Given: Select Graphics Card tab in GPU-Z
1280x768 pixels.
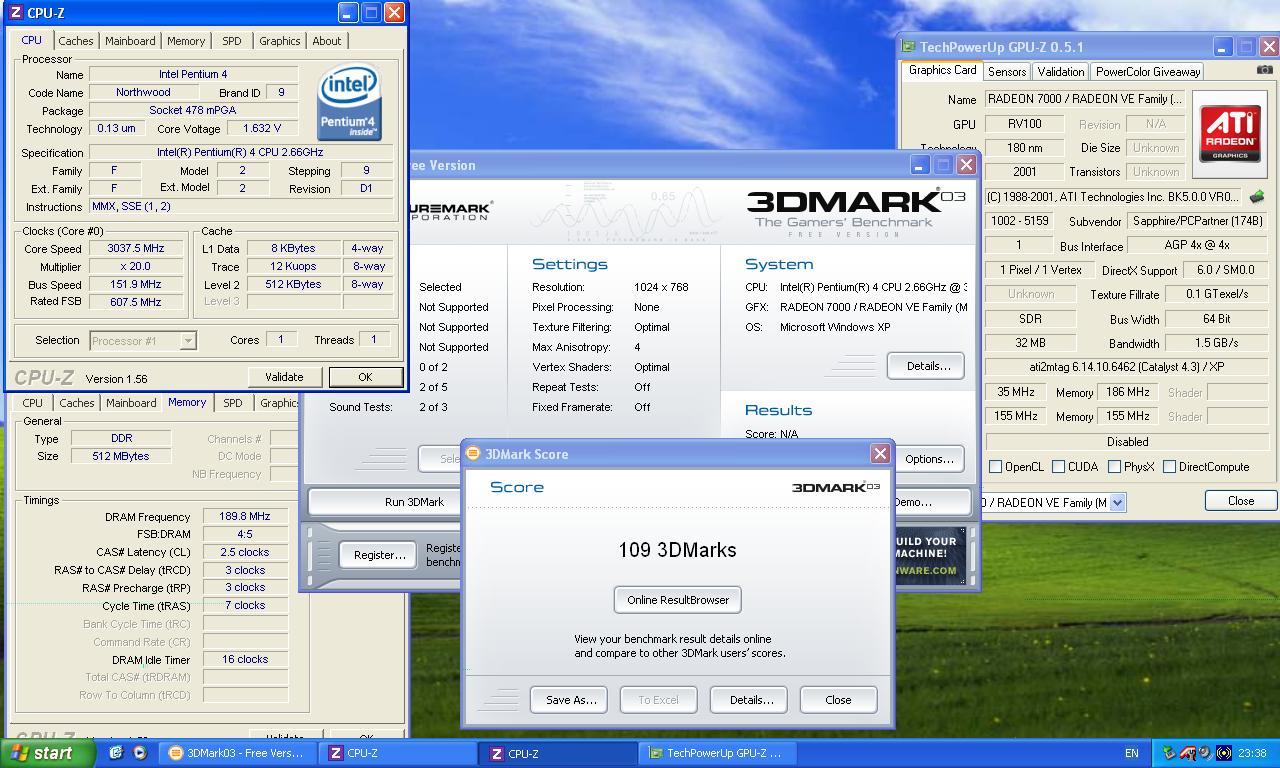Looking at the screenshot, I should (942, 70).
